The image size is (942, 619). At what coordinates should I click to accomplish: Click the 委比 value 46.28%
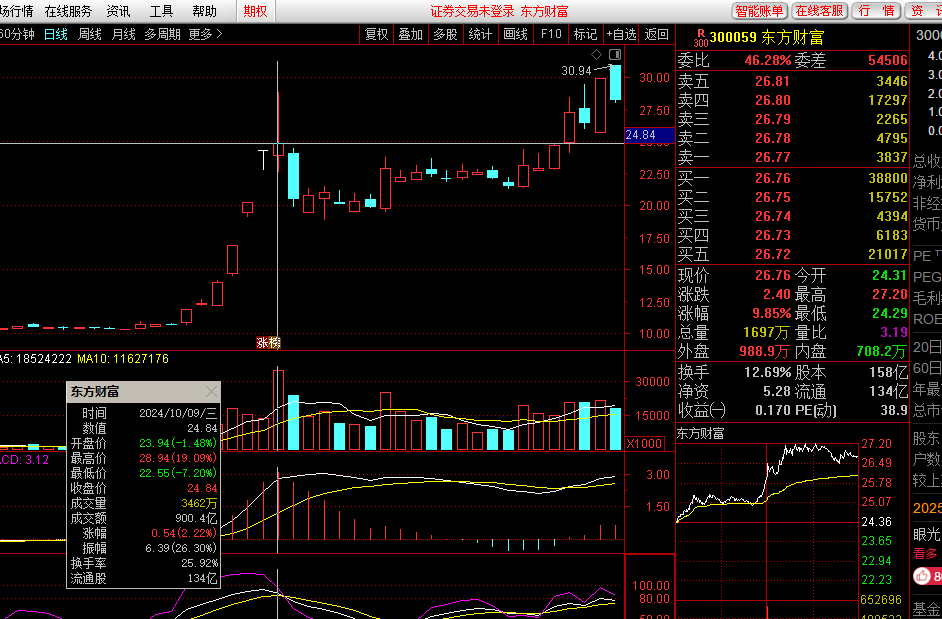pos(768,61)
